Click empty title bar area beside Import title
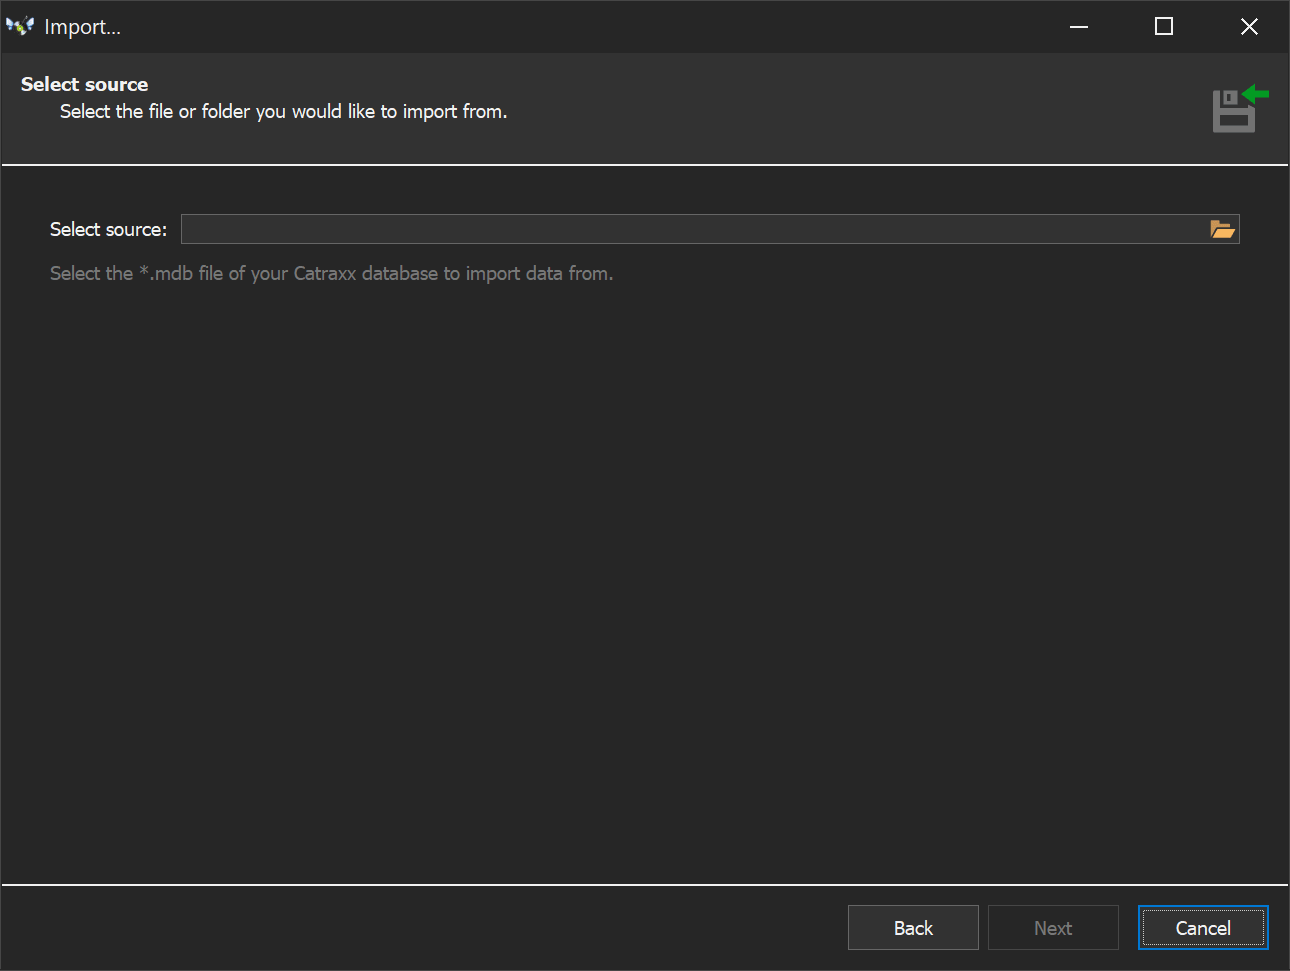 (x=600, y=26)
